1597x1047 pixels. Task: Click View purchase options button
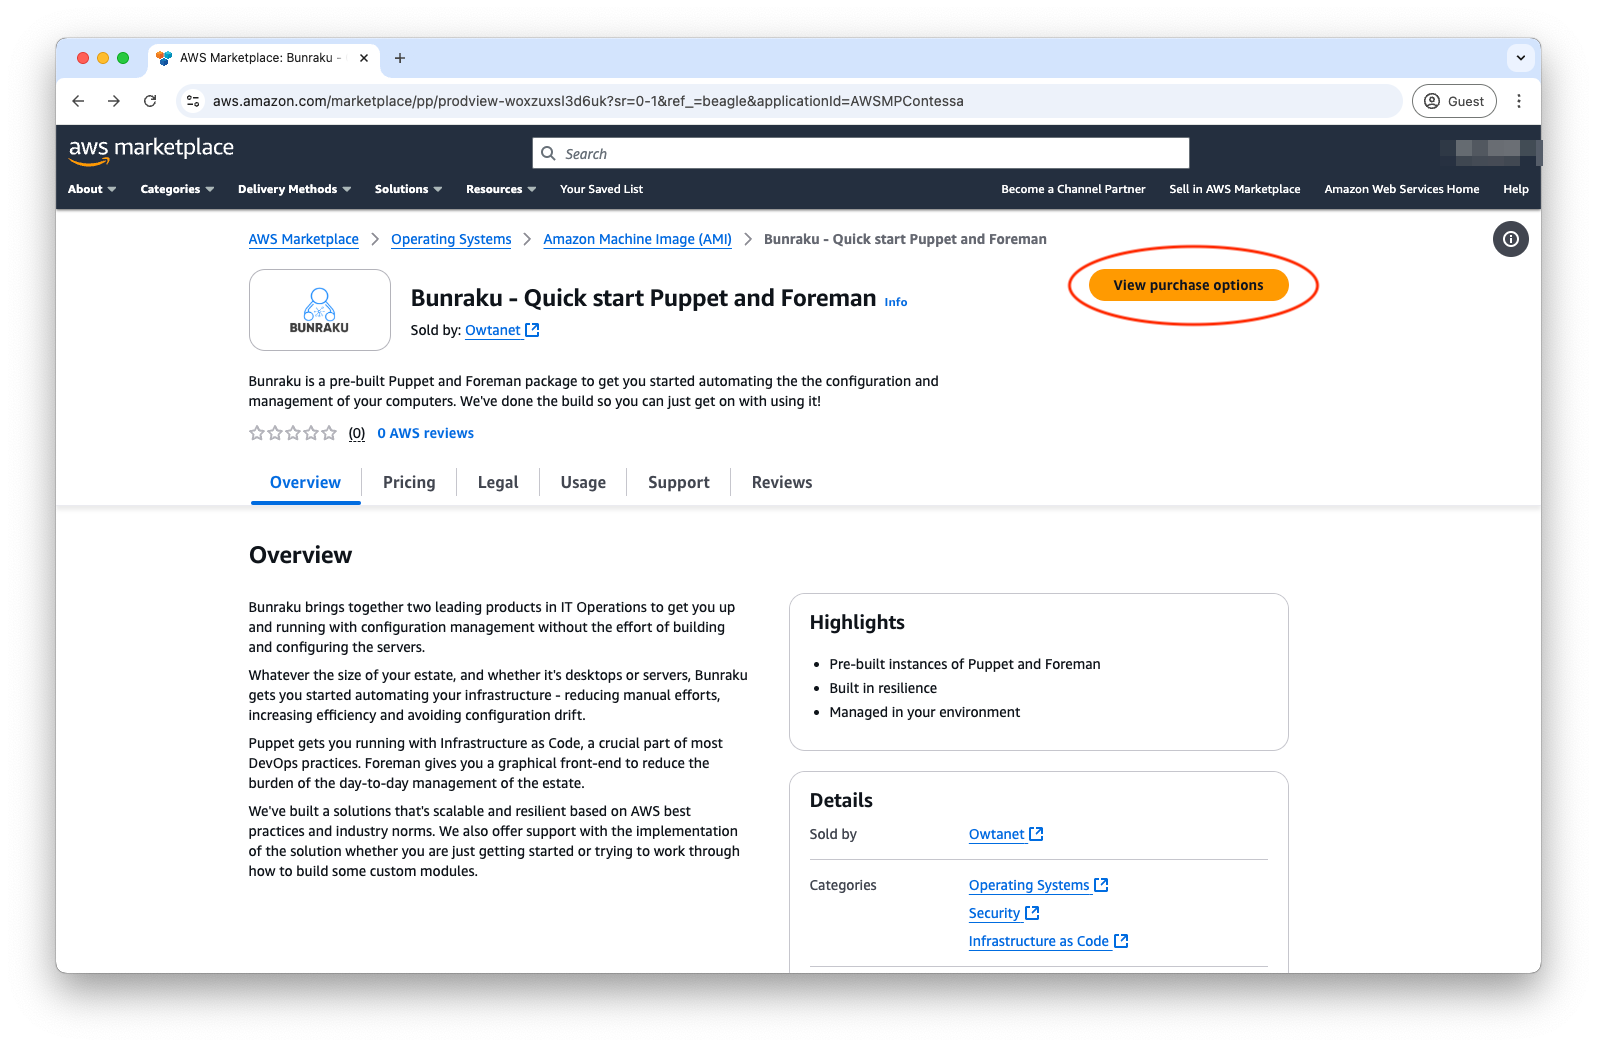tap(1188, 285)
